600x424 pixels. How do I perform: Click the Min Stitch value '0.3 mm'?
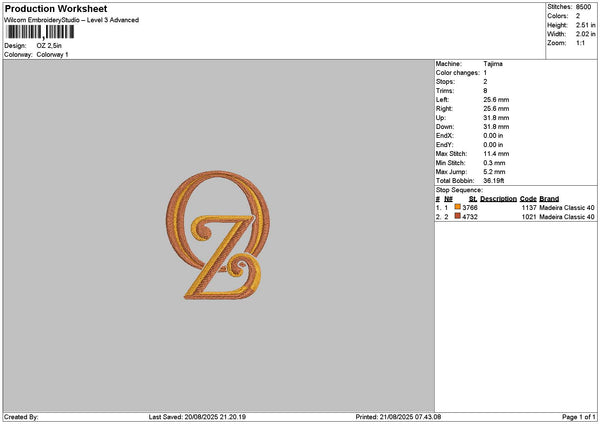[494, 163]
